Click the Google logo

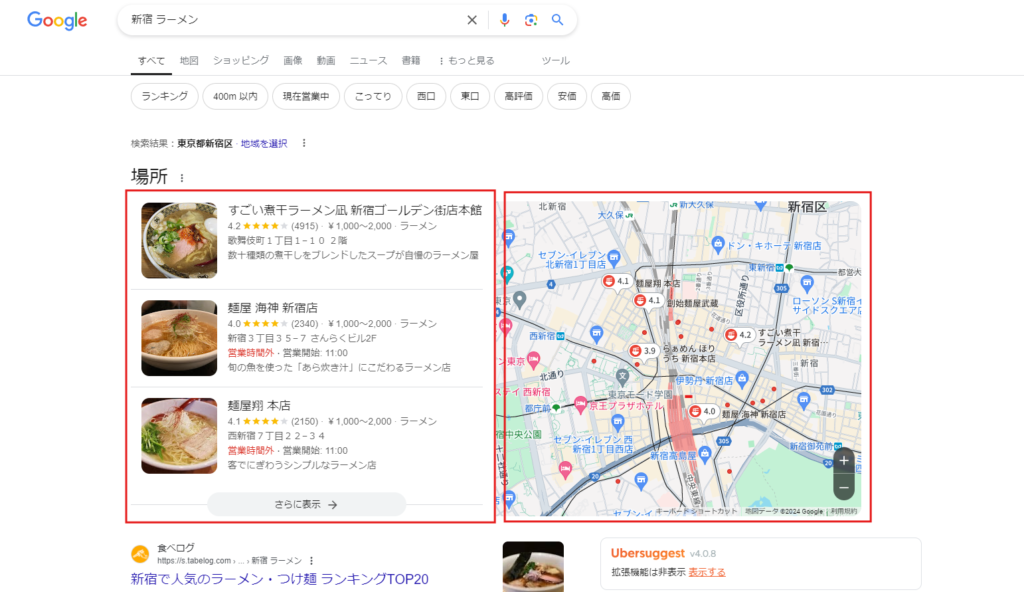point(56,21)
